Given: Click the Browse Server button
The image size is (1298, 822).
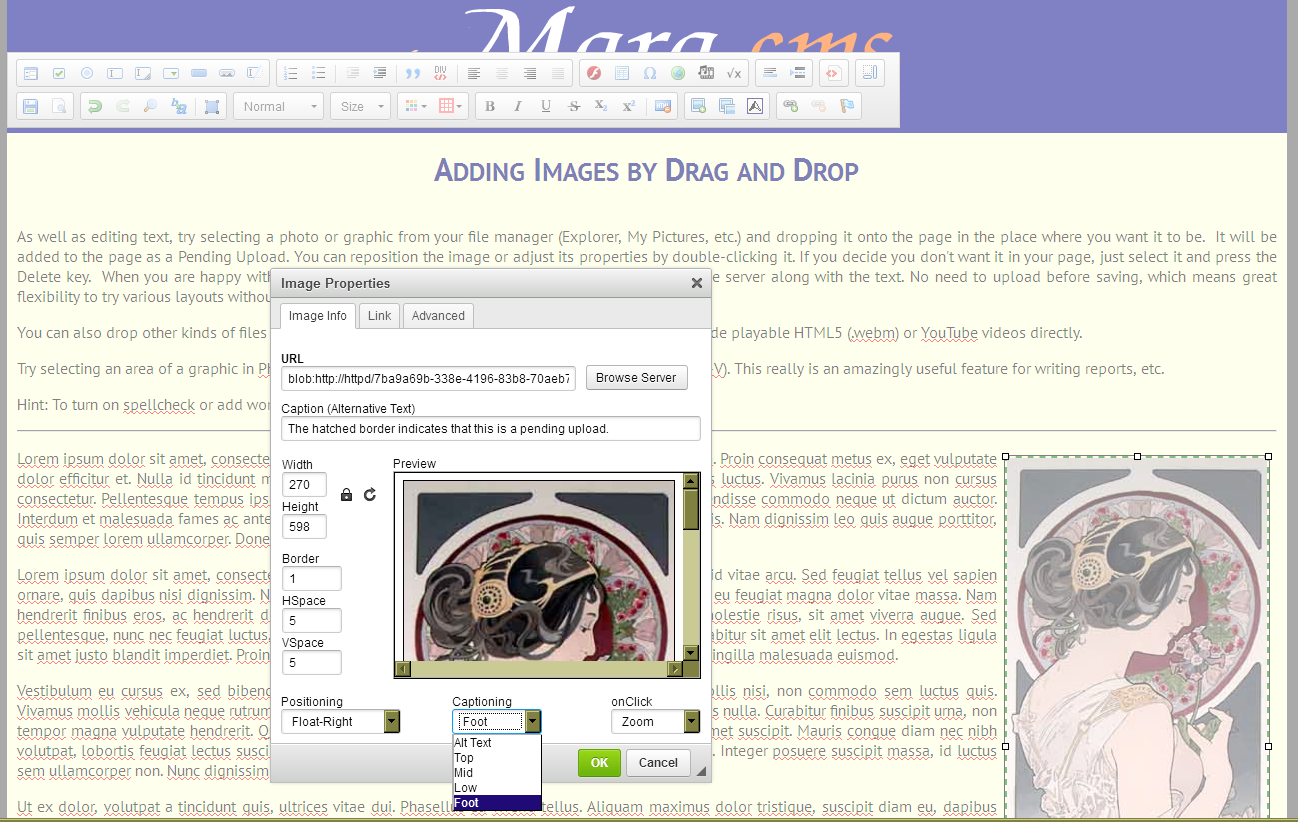Looking at the screenshot, I should coord(636,377).
